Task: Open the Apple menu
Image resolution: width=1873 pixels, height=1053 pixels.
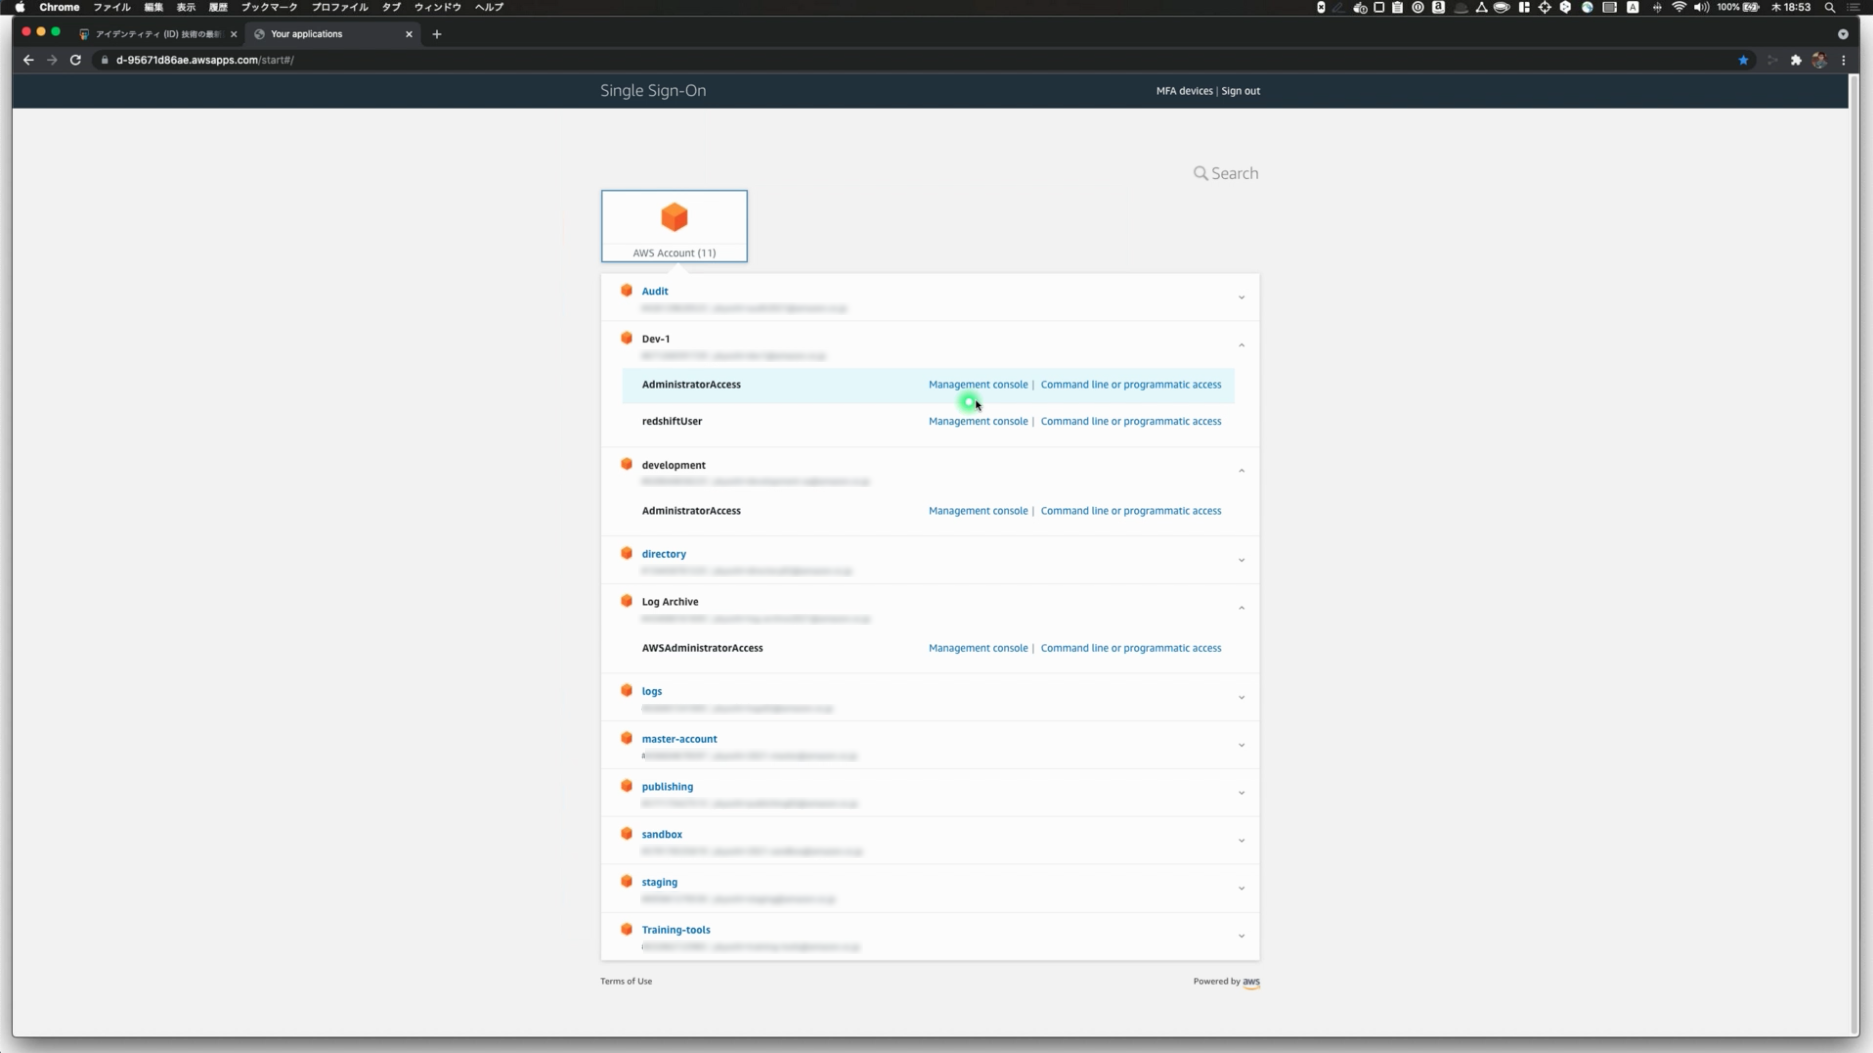Action: [20, 7]
